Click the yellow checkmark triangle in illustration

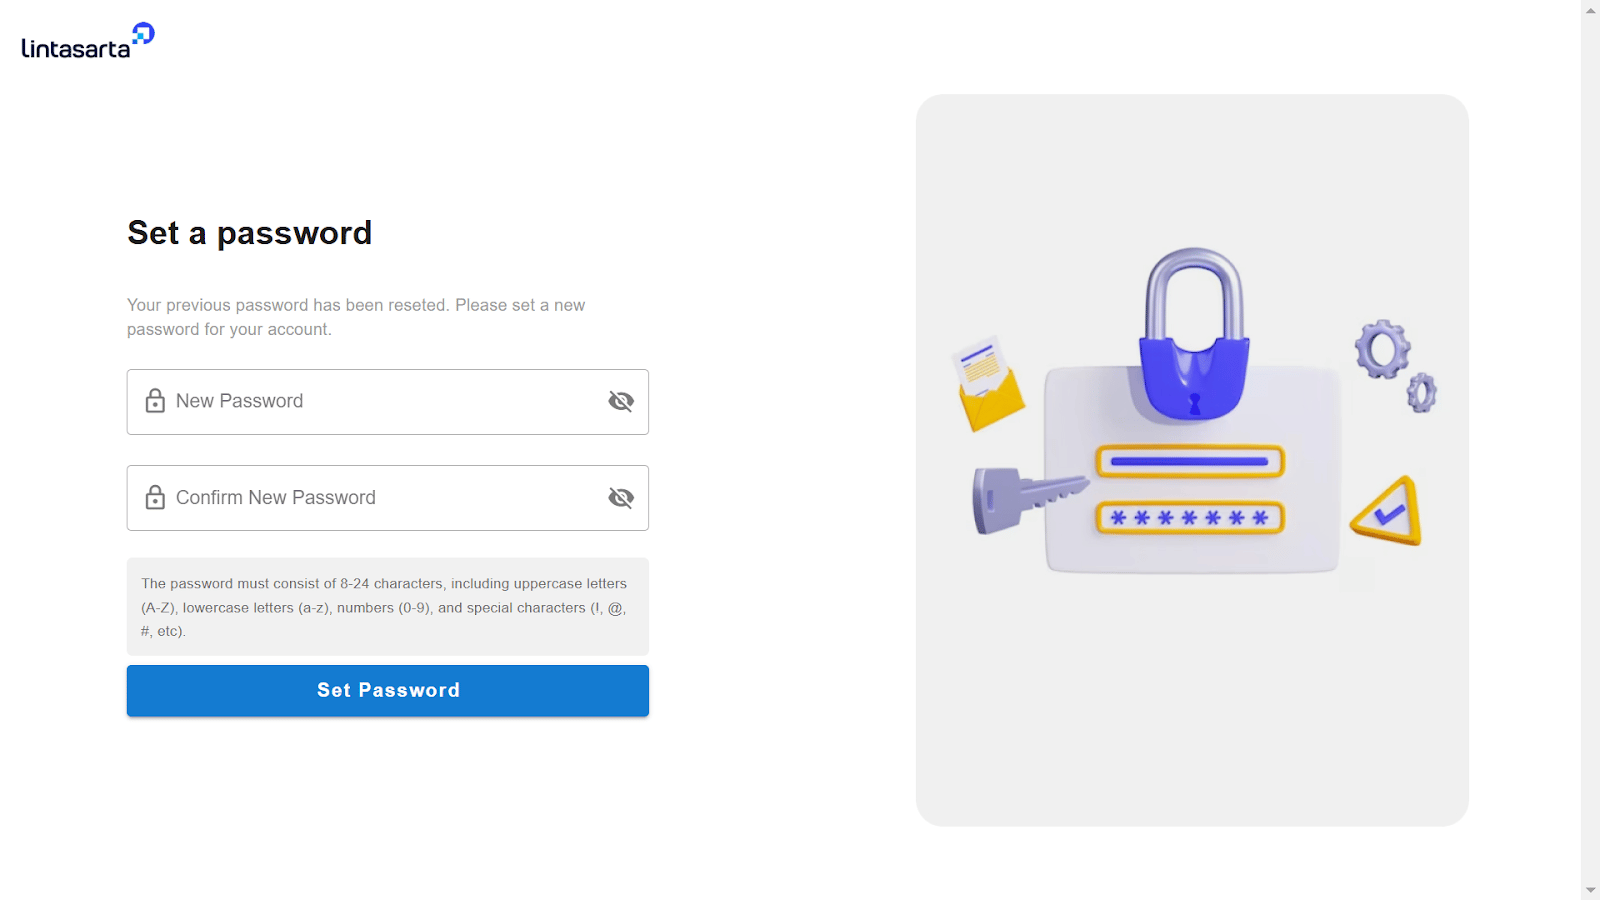coord(1387,511)
